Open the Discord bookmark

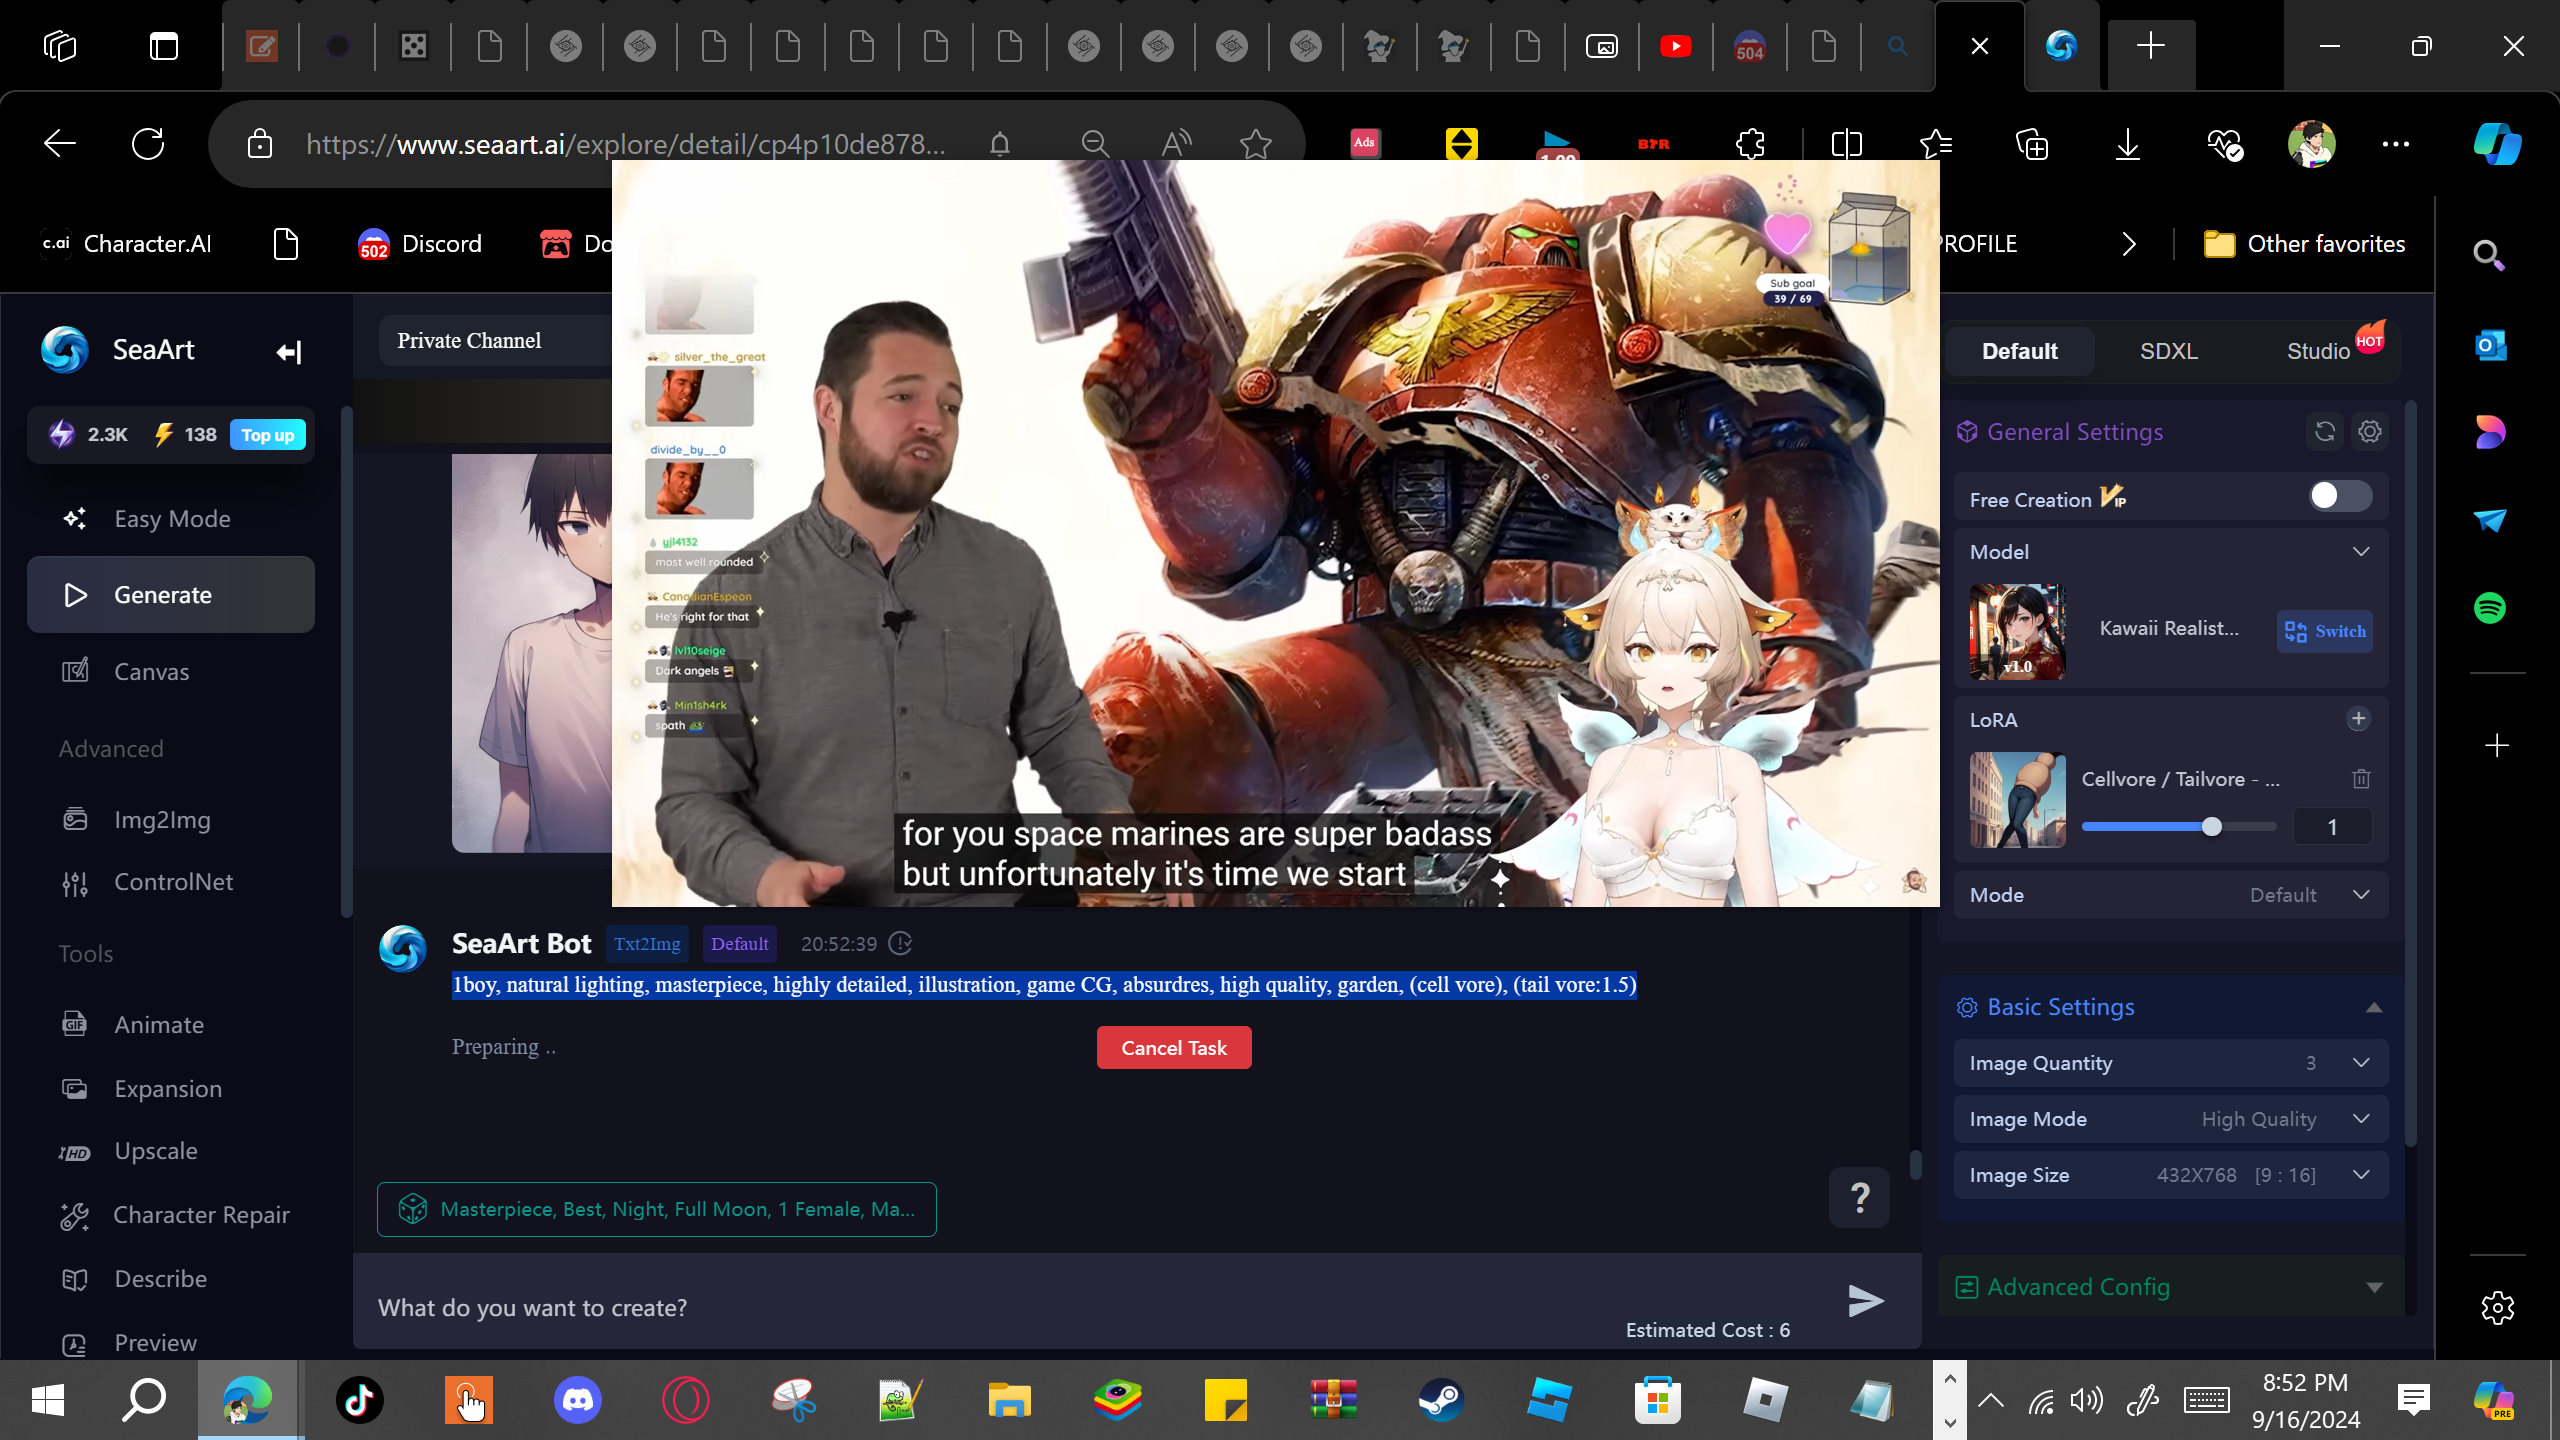421,244
